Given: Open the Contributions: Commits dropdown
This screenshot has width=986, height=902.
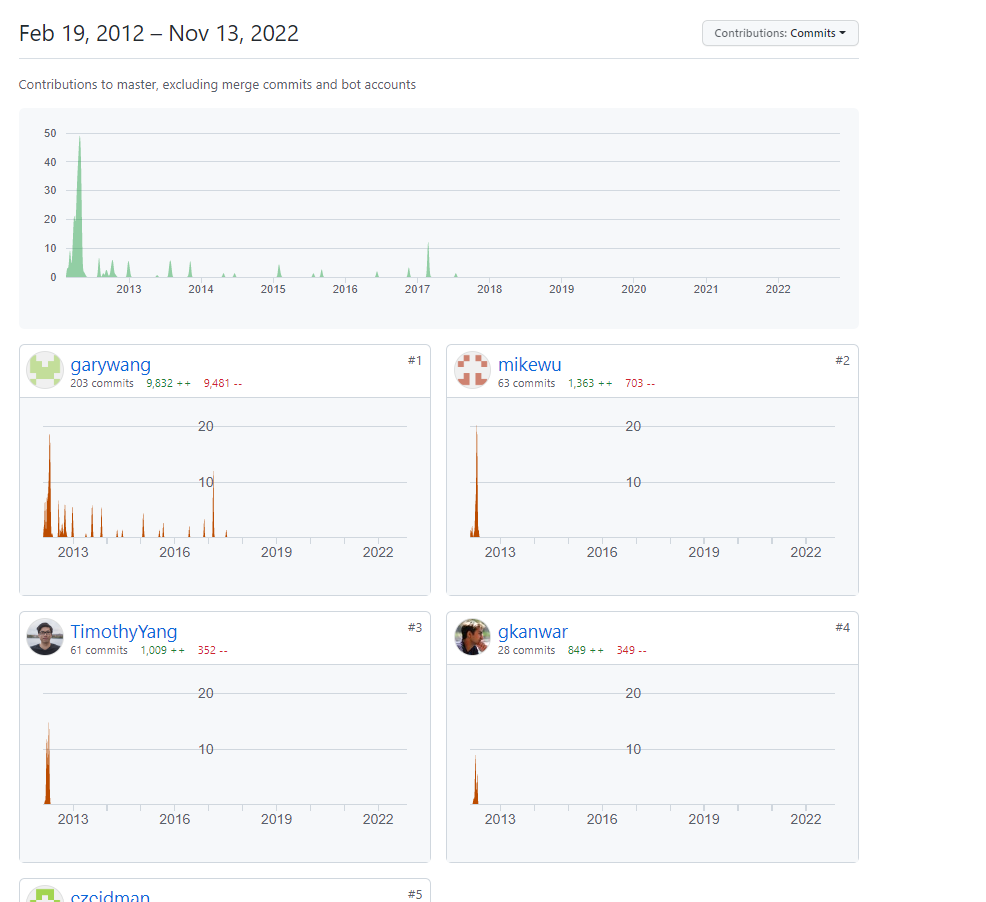Looking at the screenshot, I should [x=780, y=33].
